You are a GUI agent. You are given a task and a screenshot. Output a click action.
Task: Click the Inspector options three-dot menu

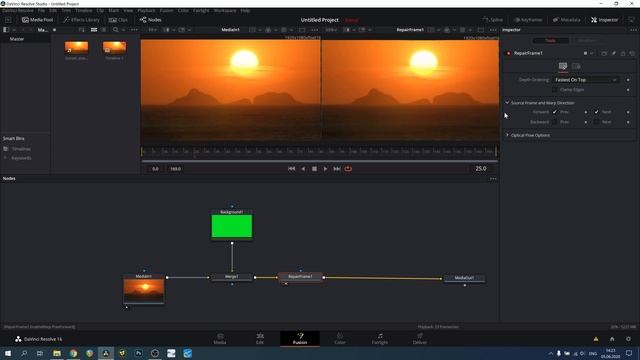pos(633,30)
